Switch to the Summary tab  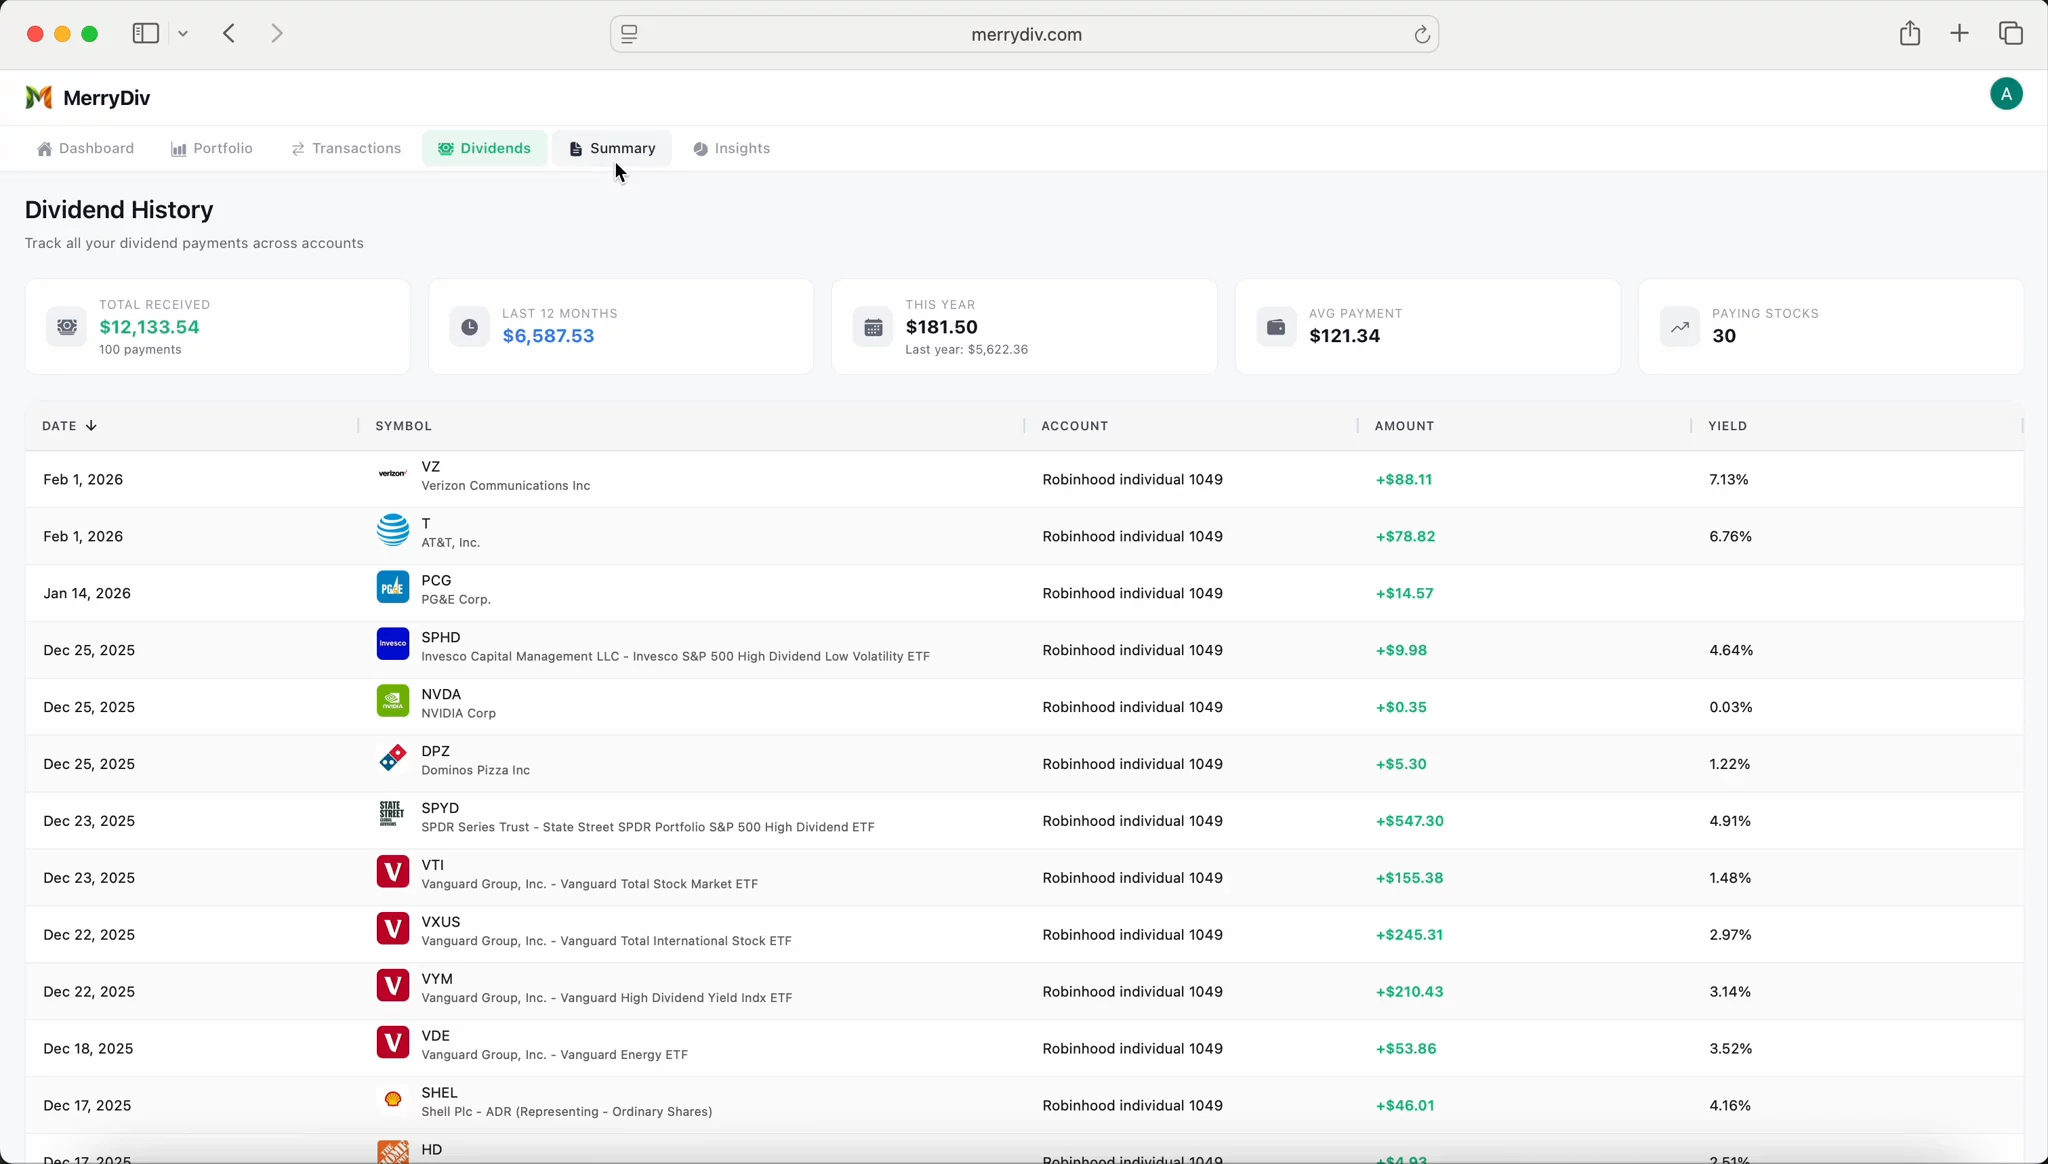tap(613, 149)
